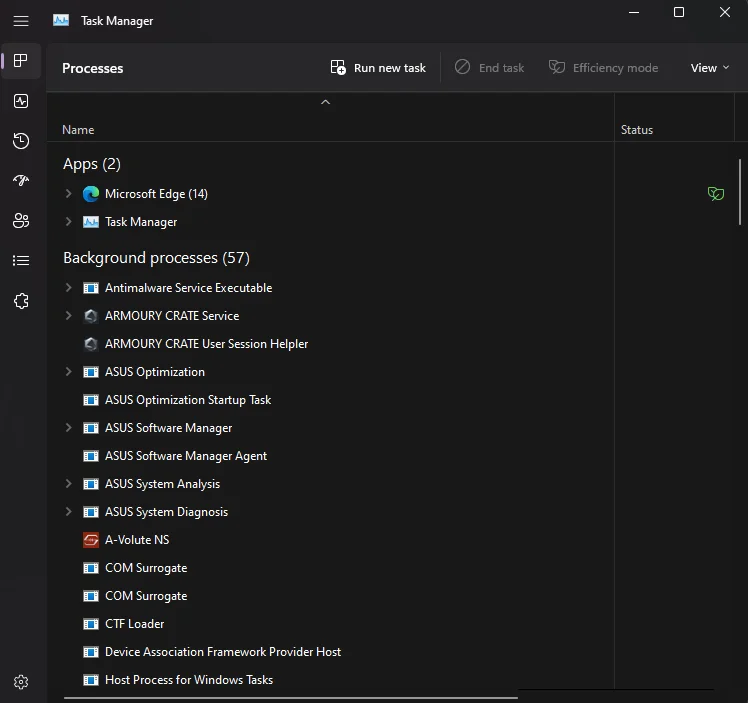Open the Details list sidebar icon
The width and height of the screenshot is (748, 703).
click(x=21, y=260)
